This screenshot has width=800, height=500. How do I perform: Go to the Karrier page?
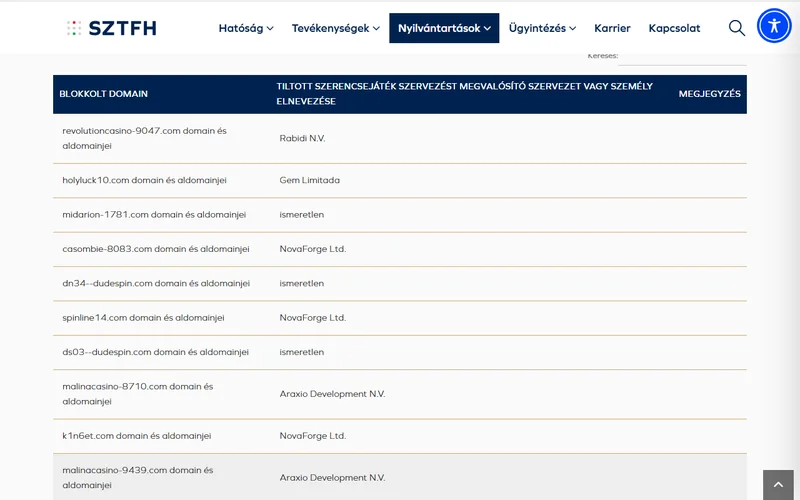click(x=612, y=28)
